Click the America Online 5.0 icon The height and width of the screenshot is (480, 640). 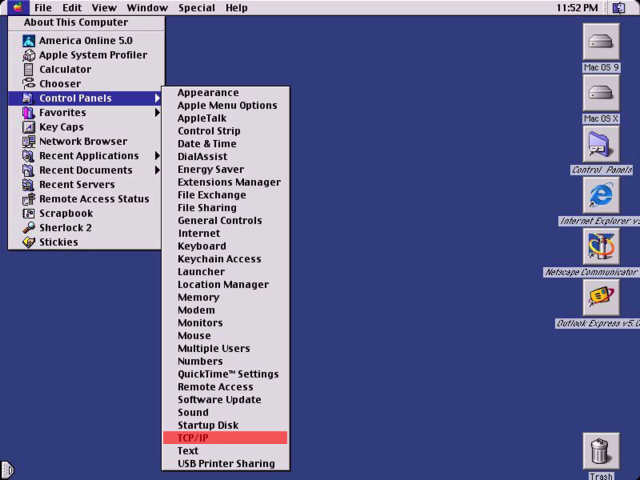(29, 40)
